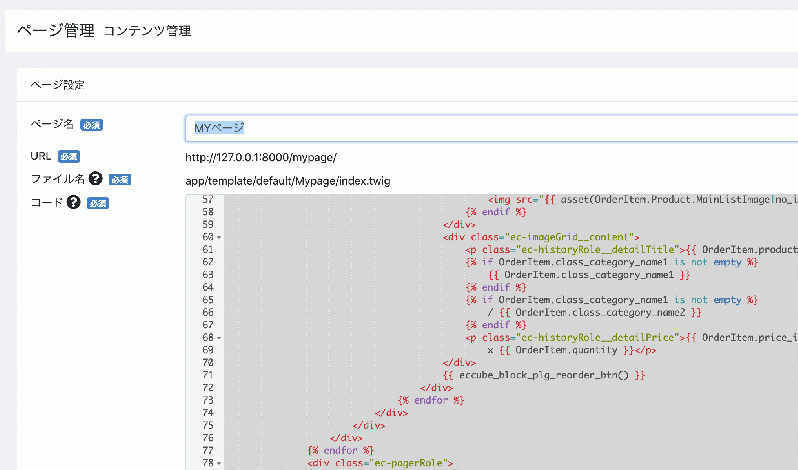Focus the ページ名 field containing MYページ

click(491, 128)
